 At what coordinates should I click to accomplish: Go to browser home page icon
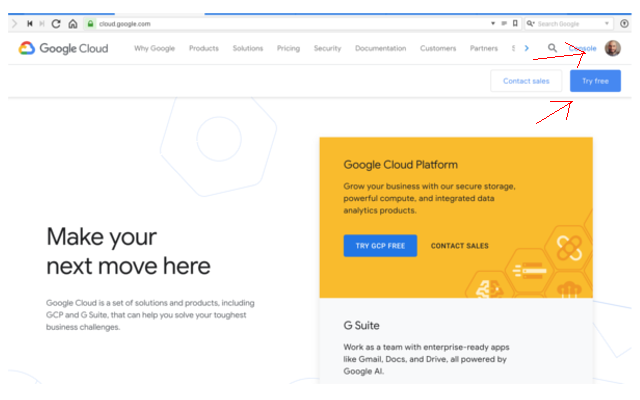[x=73, y=24]
